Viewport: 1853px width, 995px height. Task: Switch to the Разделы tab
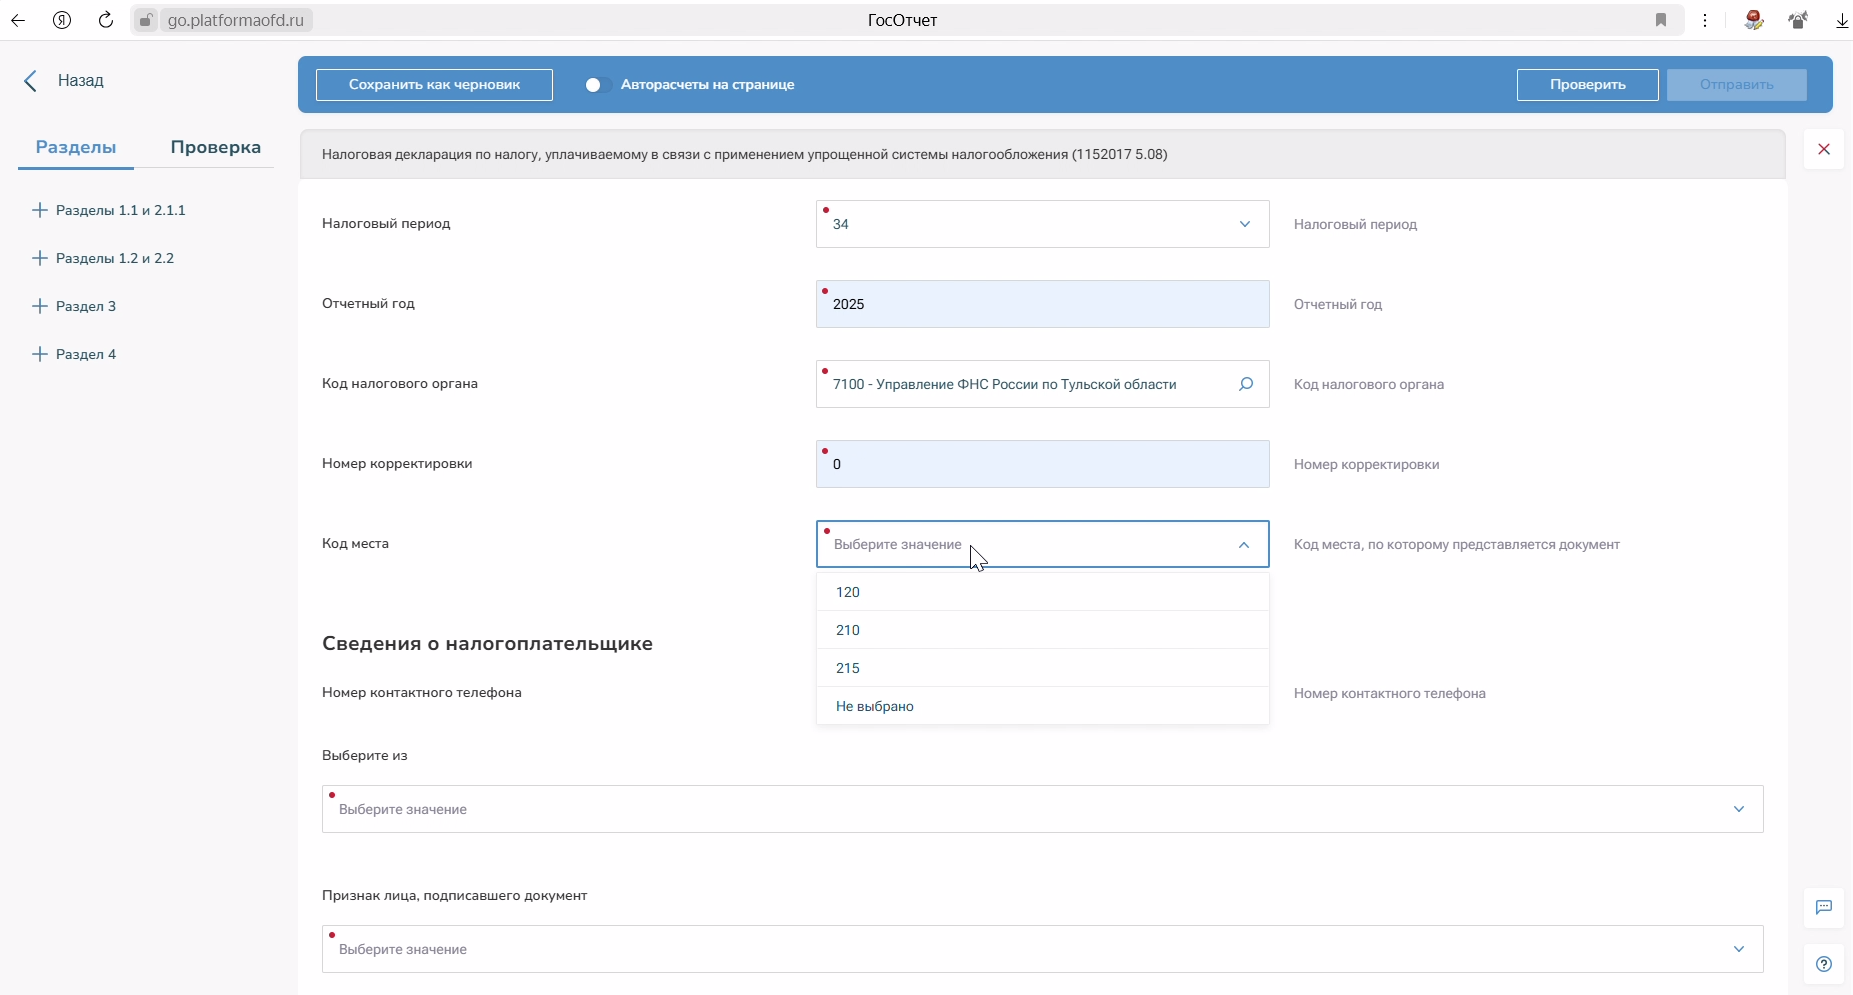point(76,147)
